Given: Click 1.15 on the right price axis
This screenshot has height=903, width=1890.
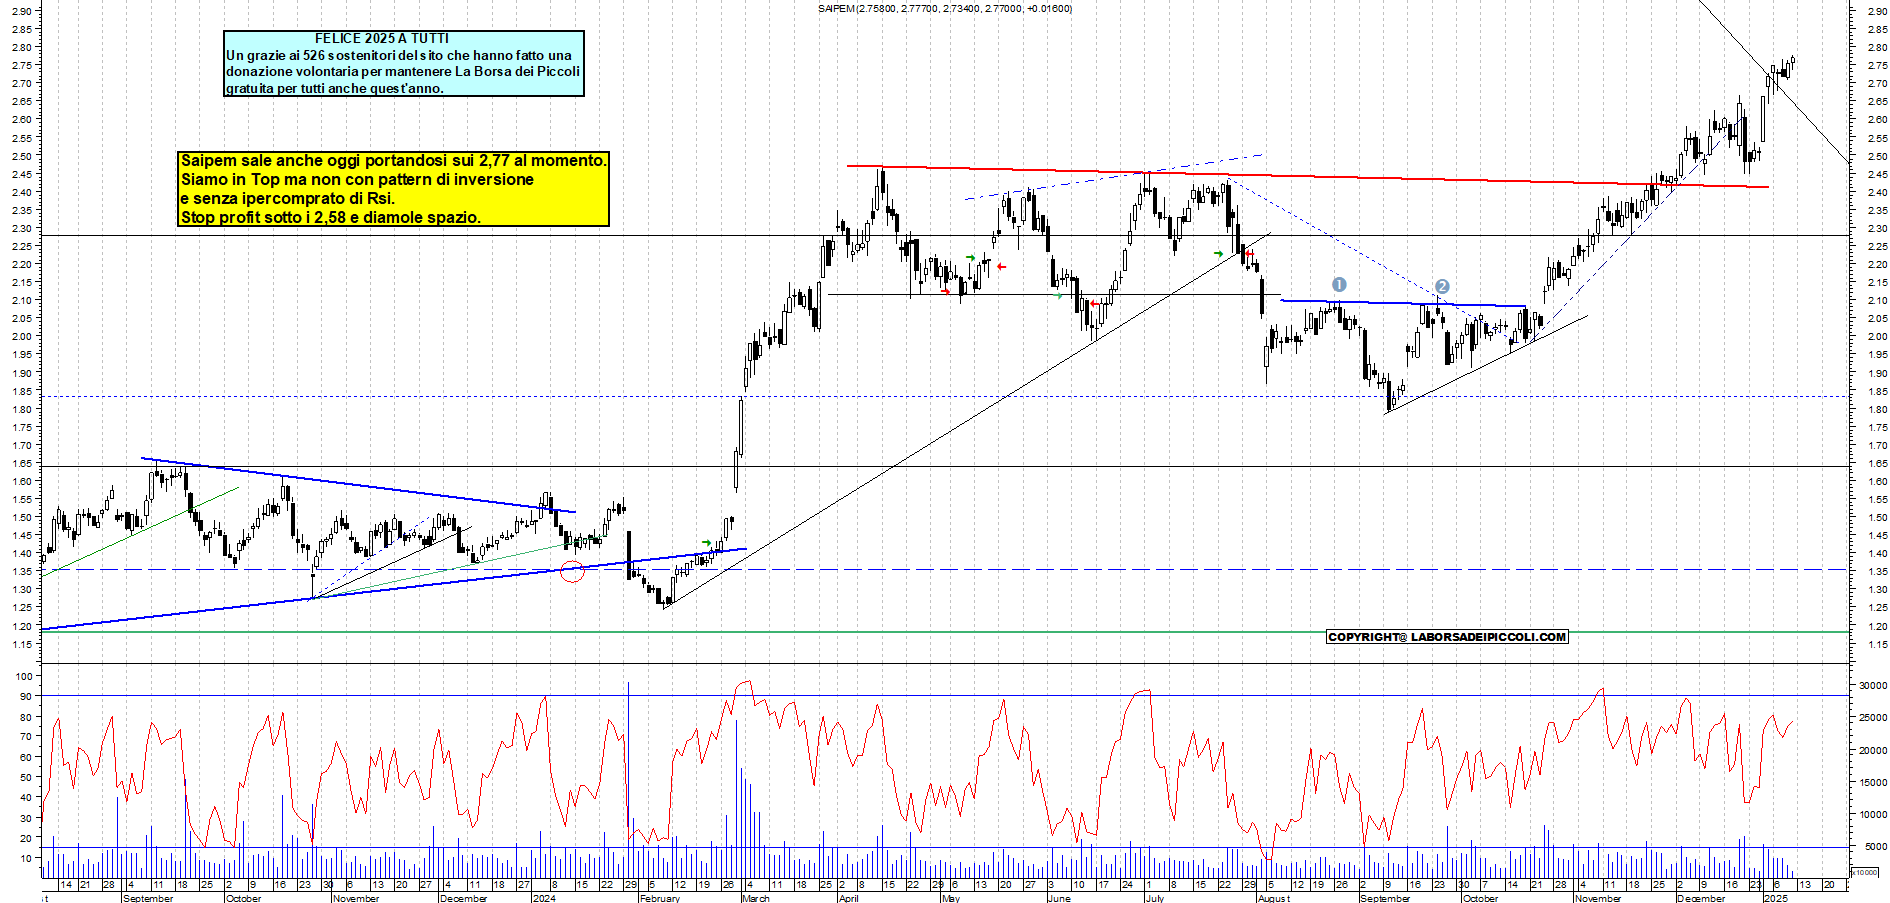Looking at the screenshot, I should (x=1877, y=644).
